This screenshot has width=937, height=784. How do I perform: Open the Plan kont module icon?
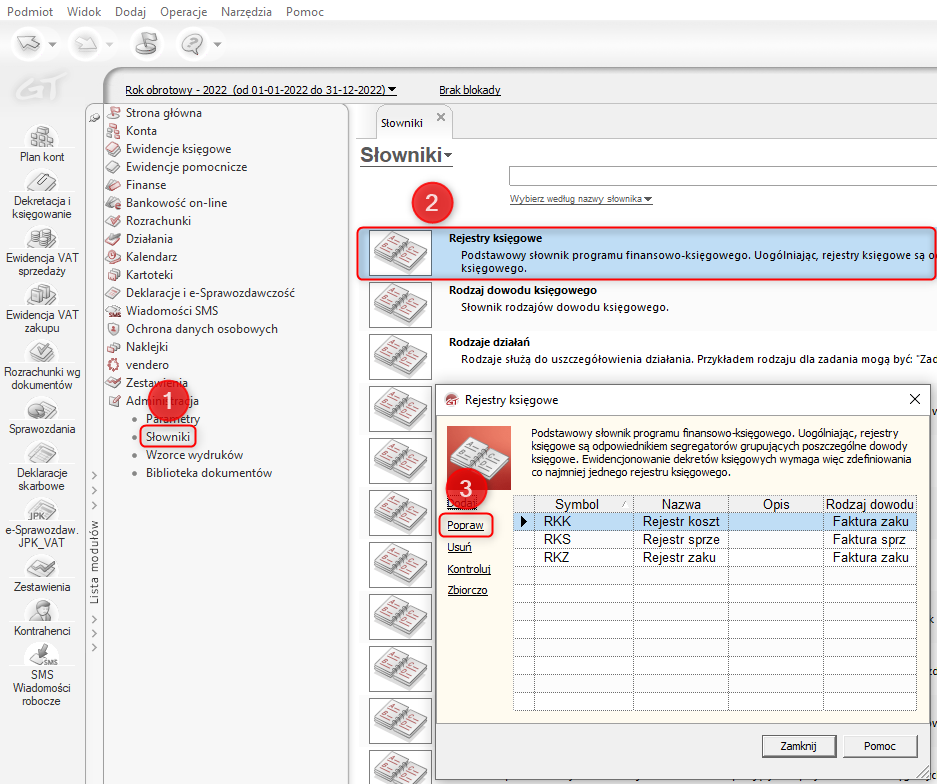[42, 137]
